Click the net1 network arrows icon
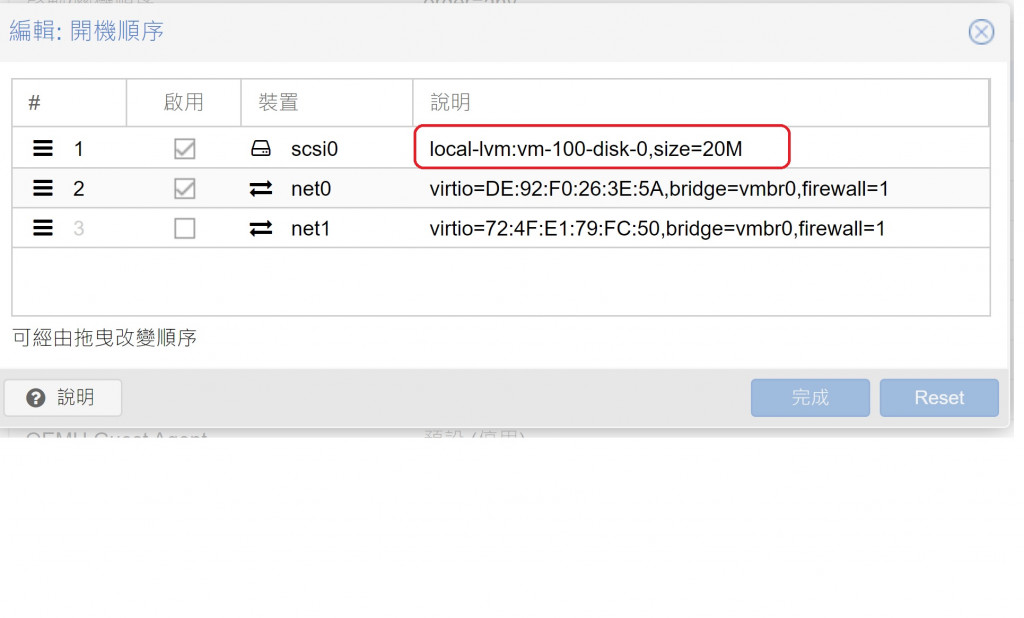Image resolution: width=1024 pixels, height=618 pixels. [261, 229]
